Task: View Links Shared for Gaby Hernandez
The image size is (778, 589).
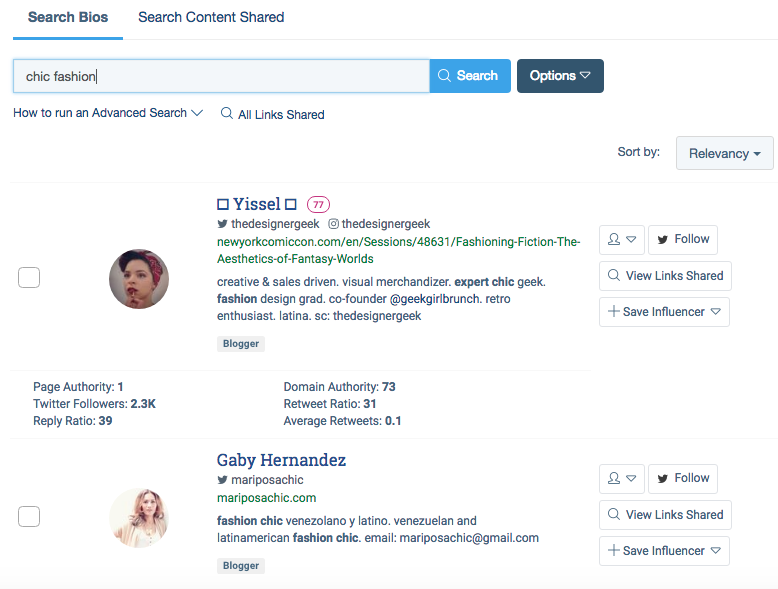Action: pyautogui.click(x=665, y=515)
